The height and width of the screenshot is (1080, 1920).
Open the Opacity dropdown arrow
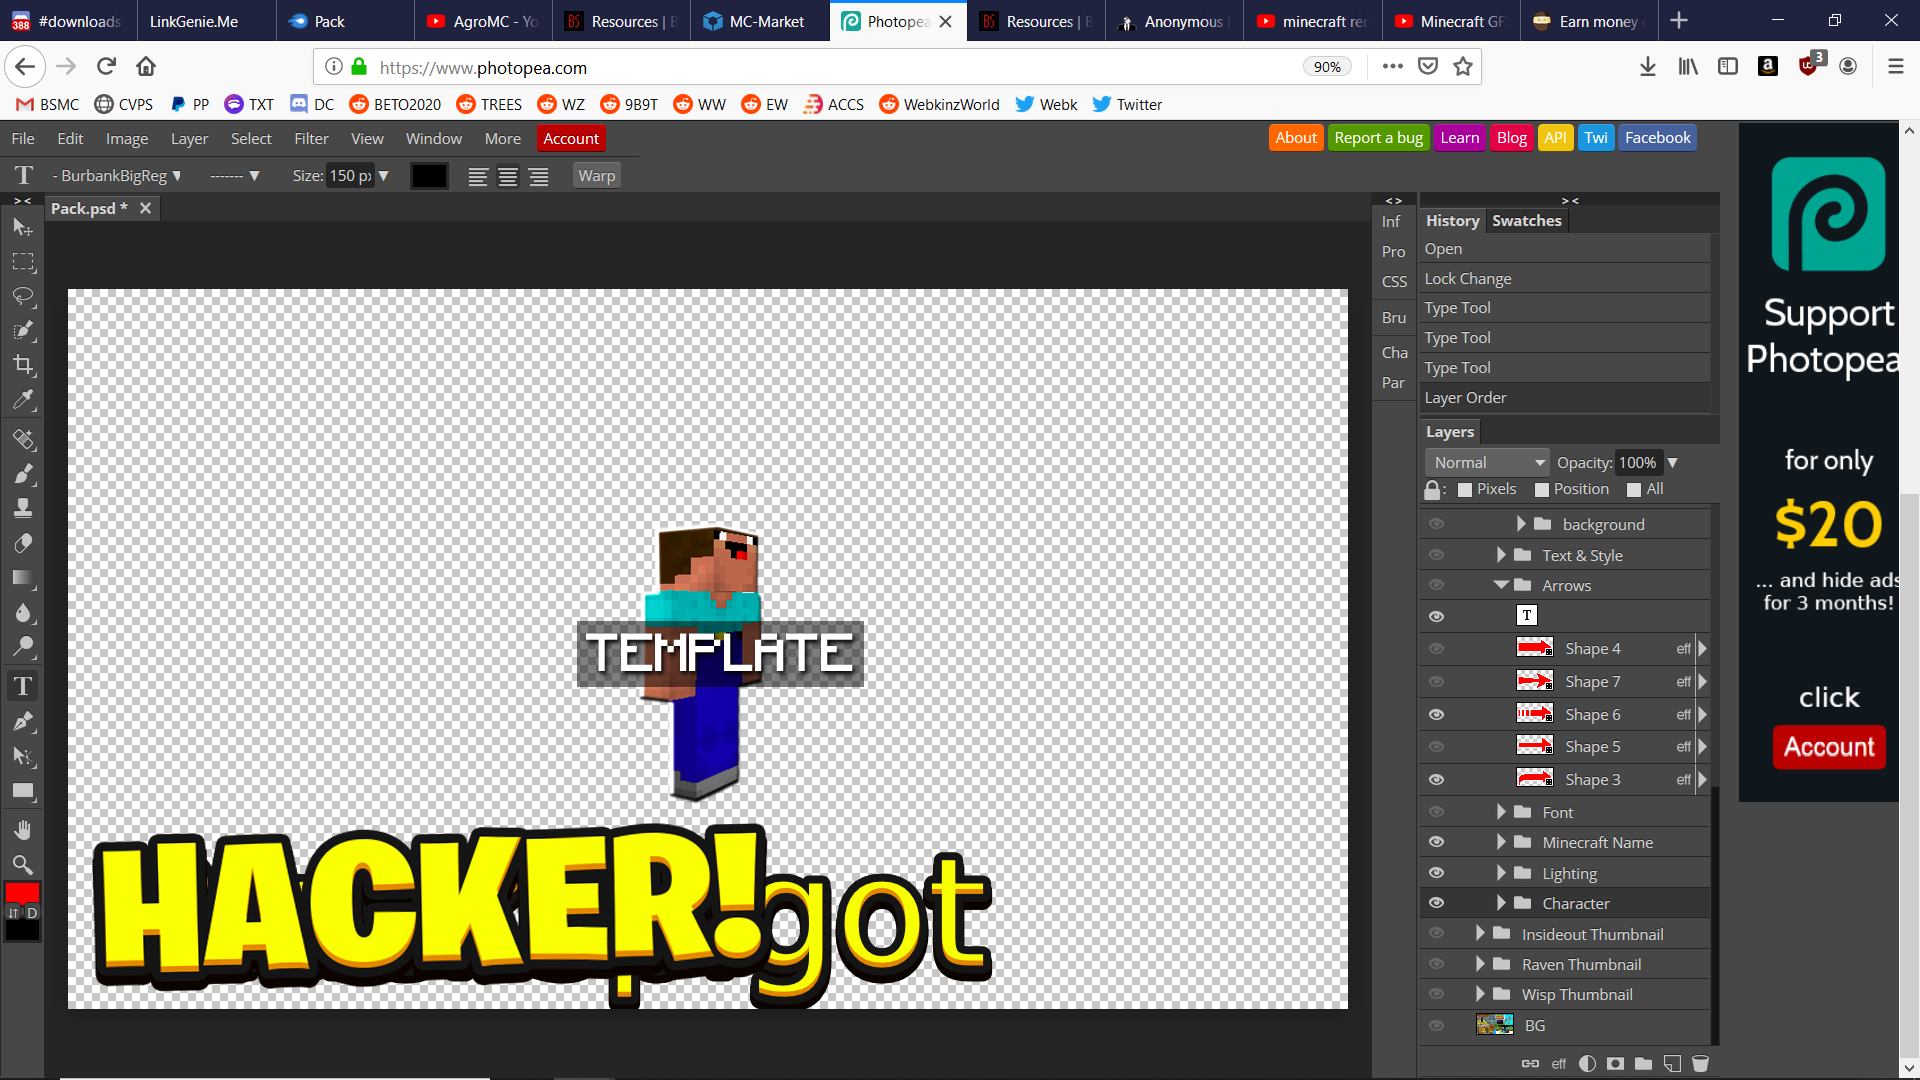pyautogui.click(x=1672, y=462)
